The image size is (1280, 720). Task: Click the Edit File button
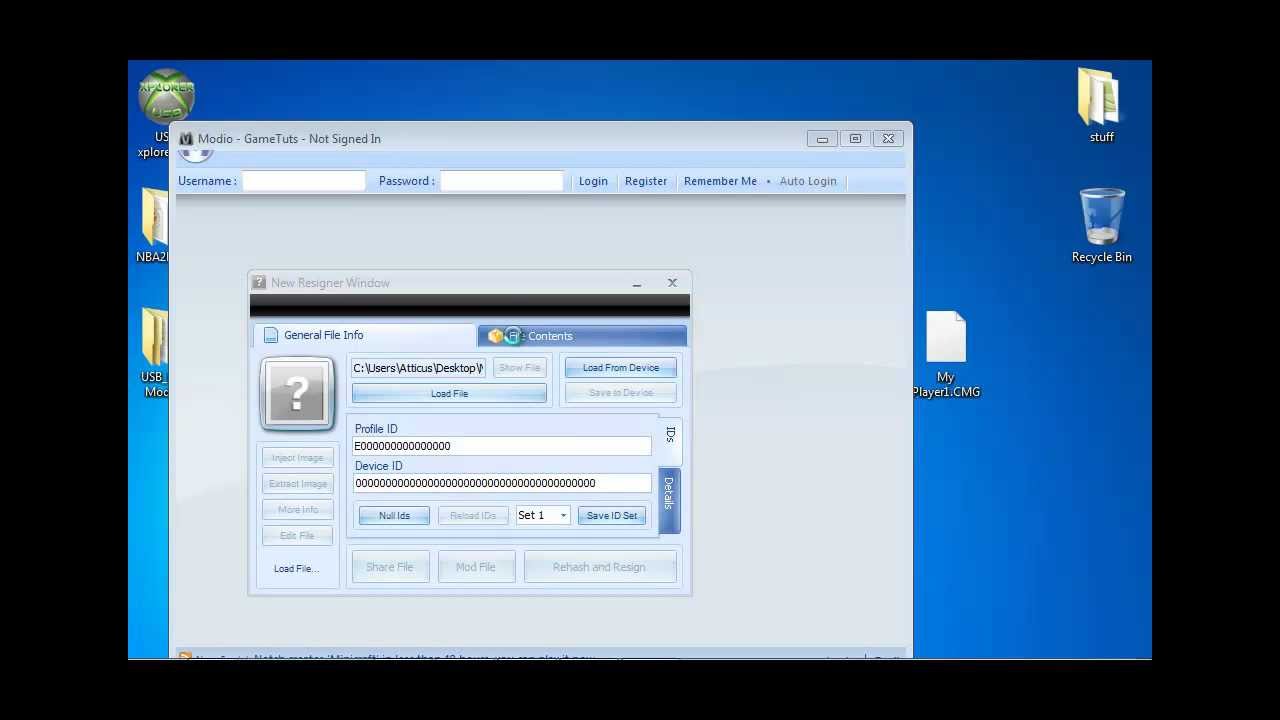point(297,536)
